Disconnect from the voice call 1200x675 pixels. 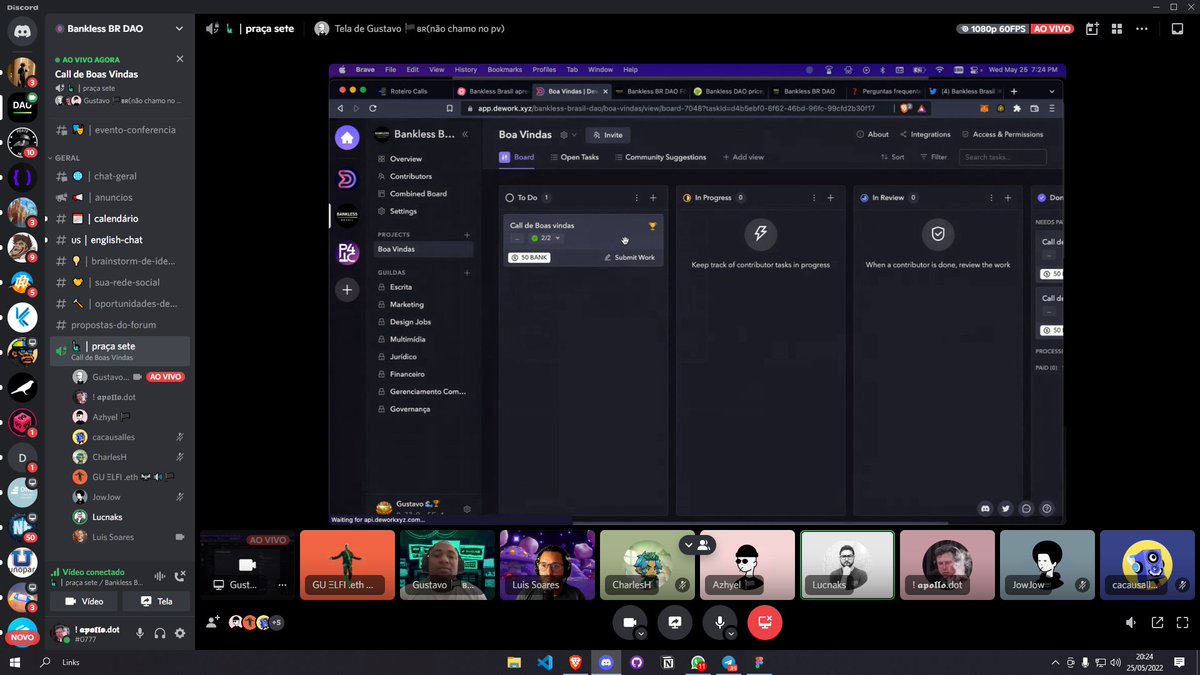(180, 576)
